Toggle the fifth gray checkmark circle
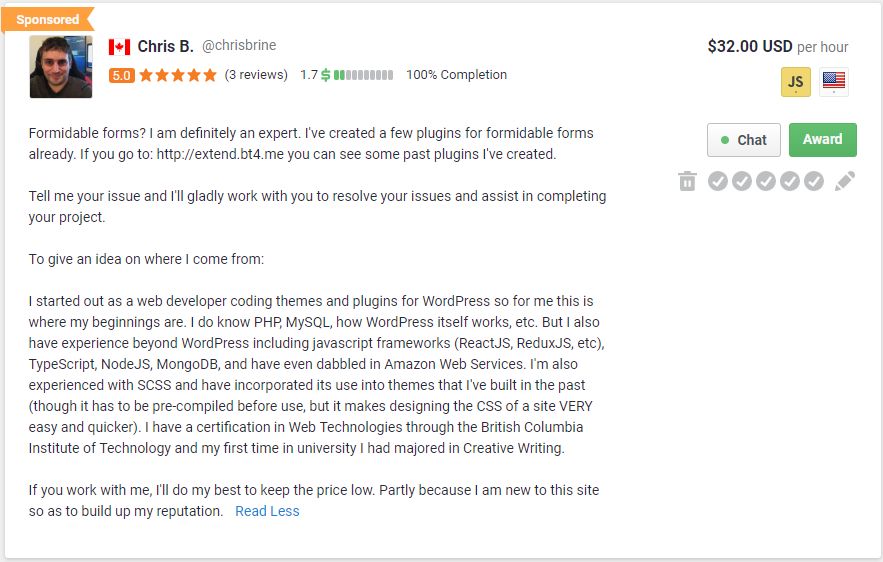Viewport: 883px width, 562px height. [814, 181]
